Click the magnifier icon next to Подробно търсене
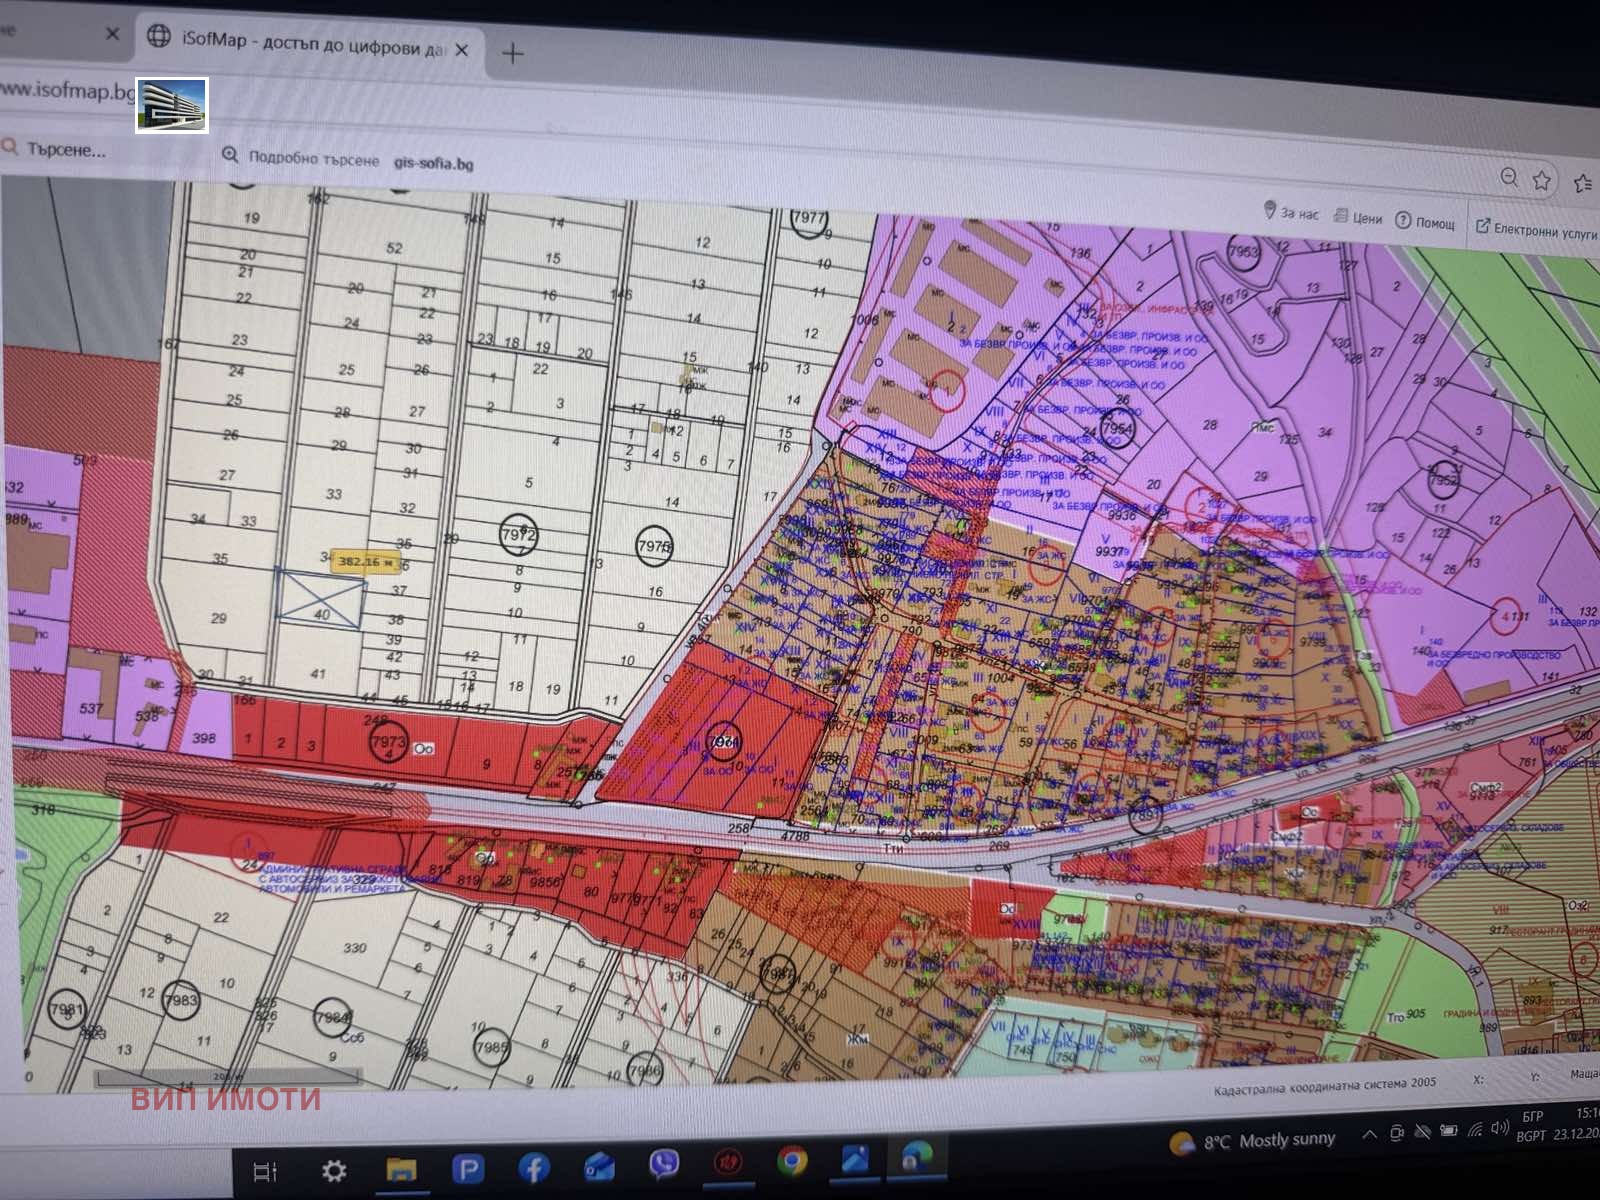1600x1200 pixels. pyautogui.click(x=231, y=156)
